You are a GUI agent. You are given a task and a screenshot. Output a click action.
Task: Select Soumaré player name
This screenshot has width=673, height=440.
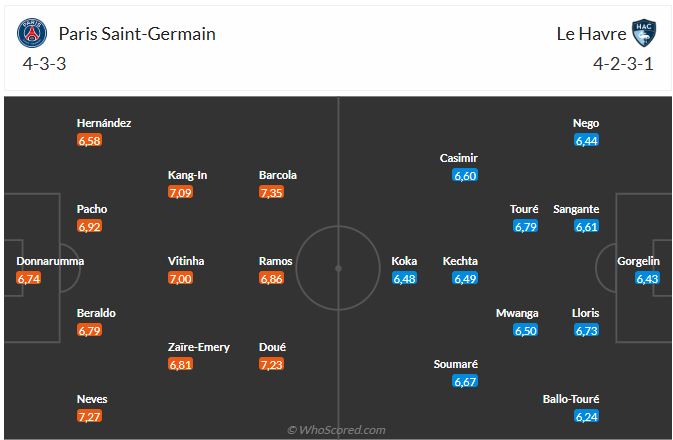[x=456, y=364]
